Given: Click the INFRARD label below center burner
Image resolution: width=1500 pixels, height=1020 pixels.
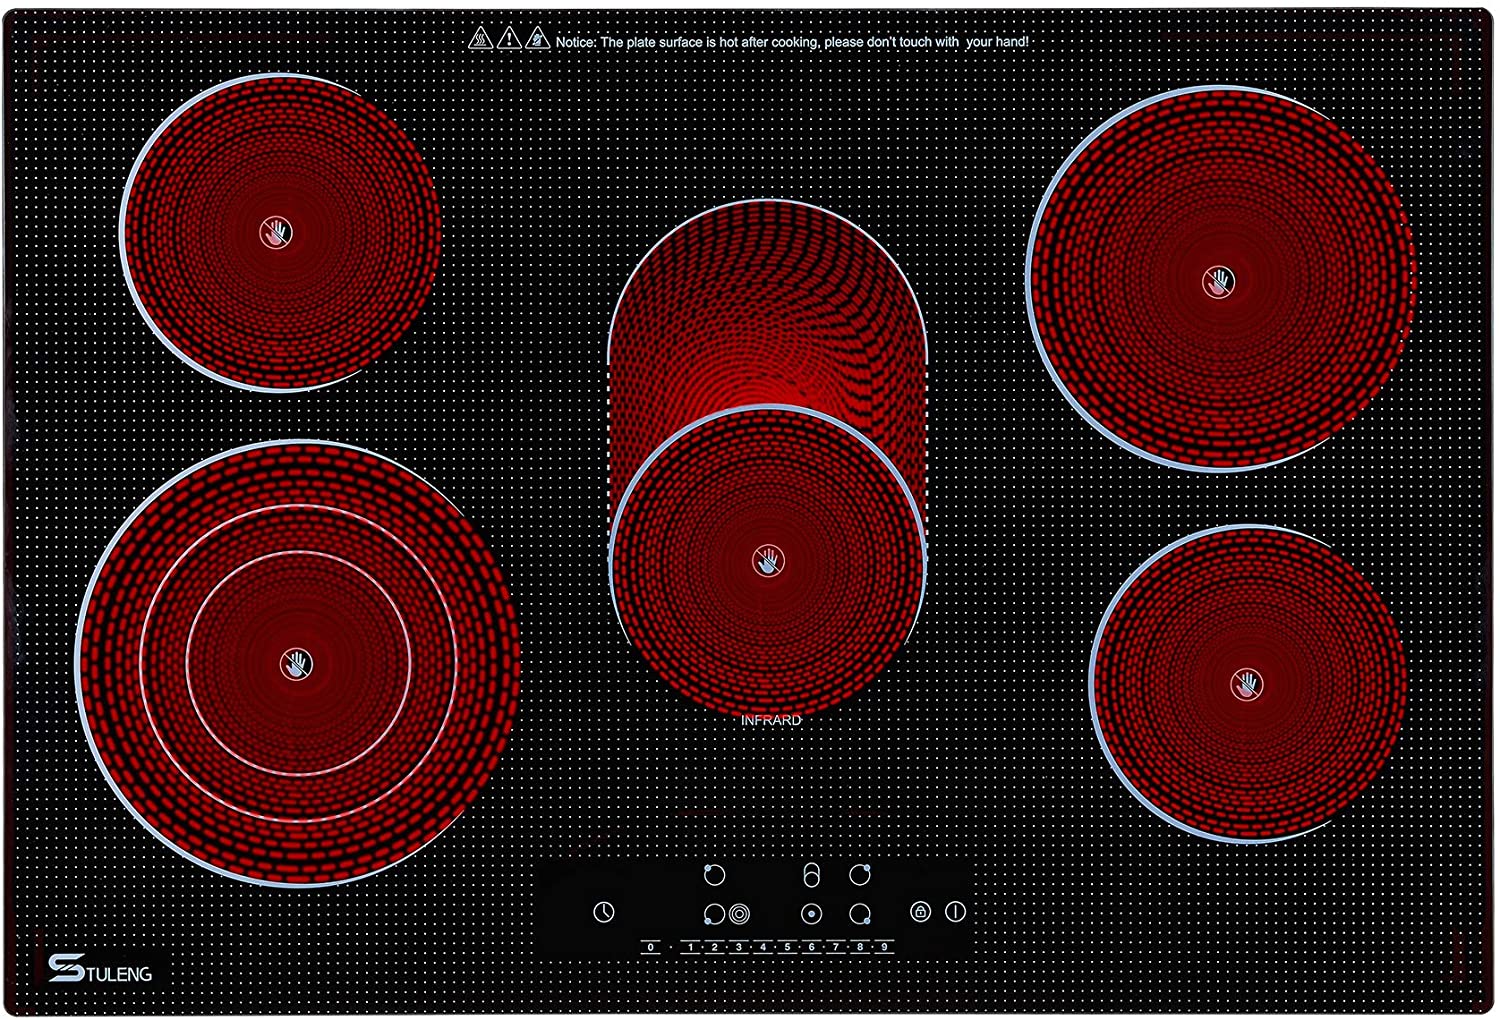Looking at the screenshot, I should point(771,720).
